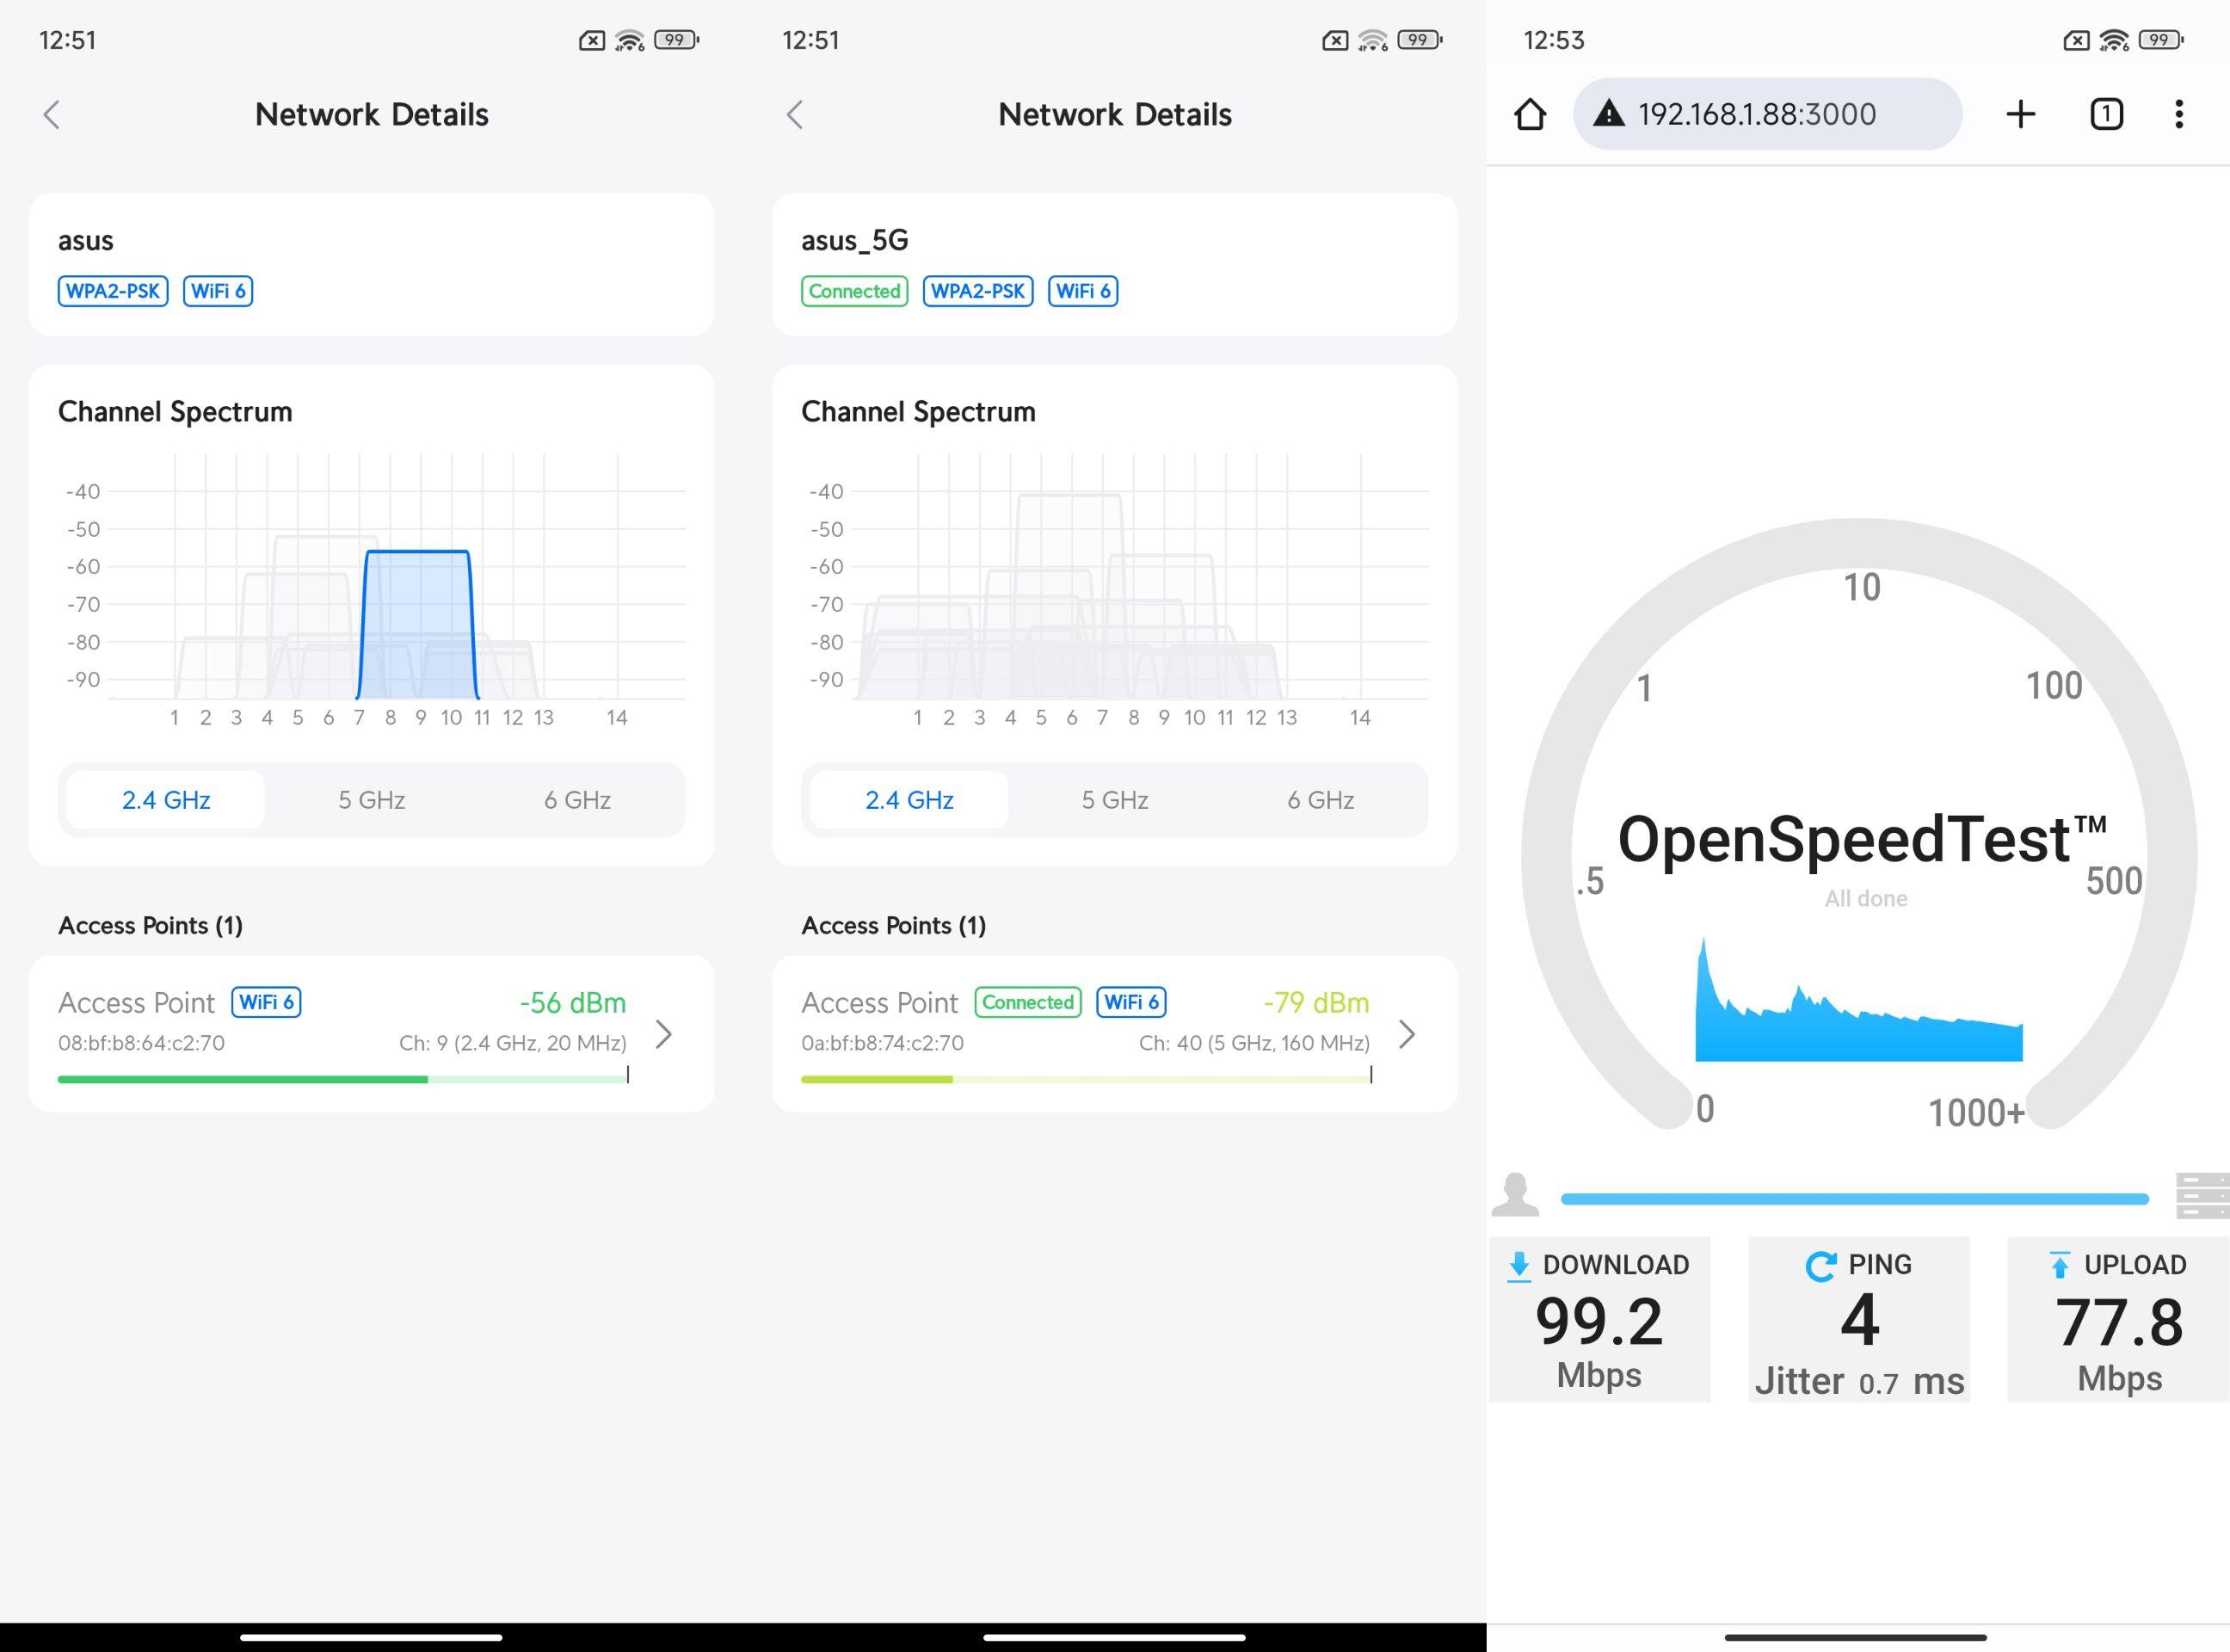Tap the server icon in OpenSpeedTest
This screenshot has height=1652, width=2230.
(x=2202, y=1196)
